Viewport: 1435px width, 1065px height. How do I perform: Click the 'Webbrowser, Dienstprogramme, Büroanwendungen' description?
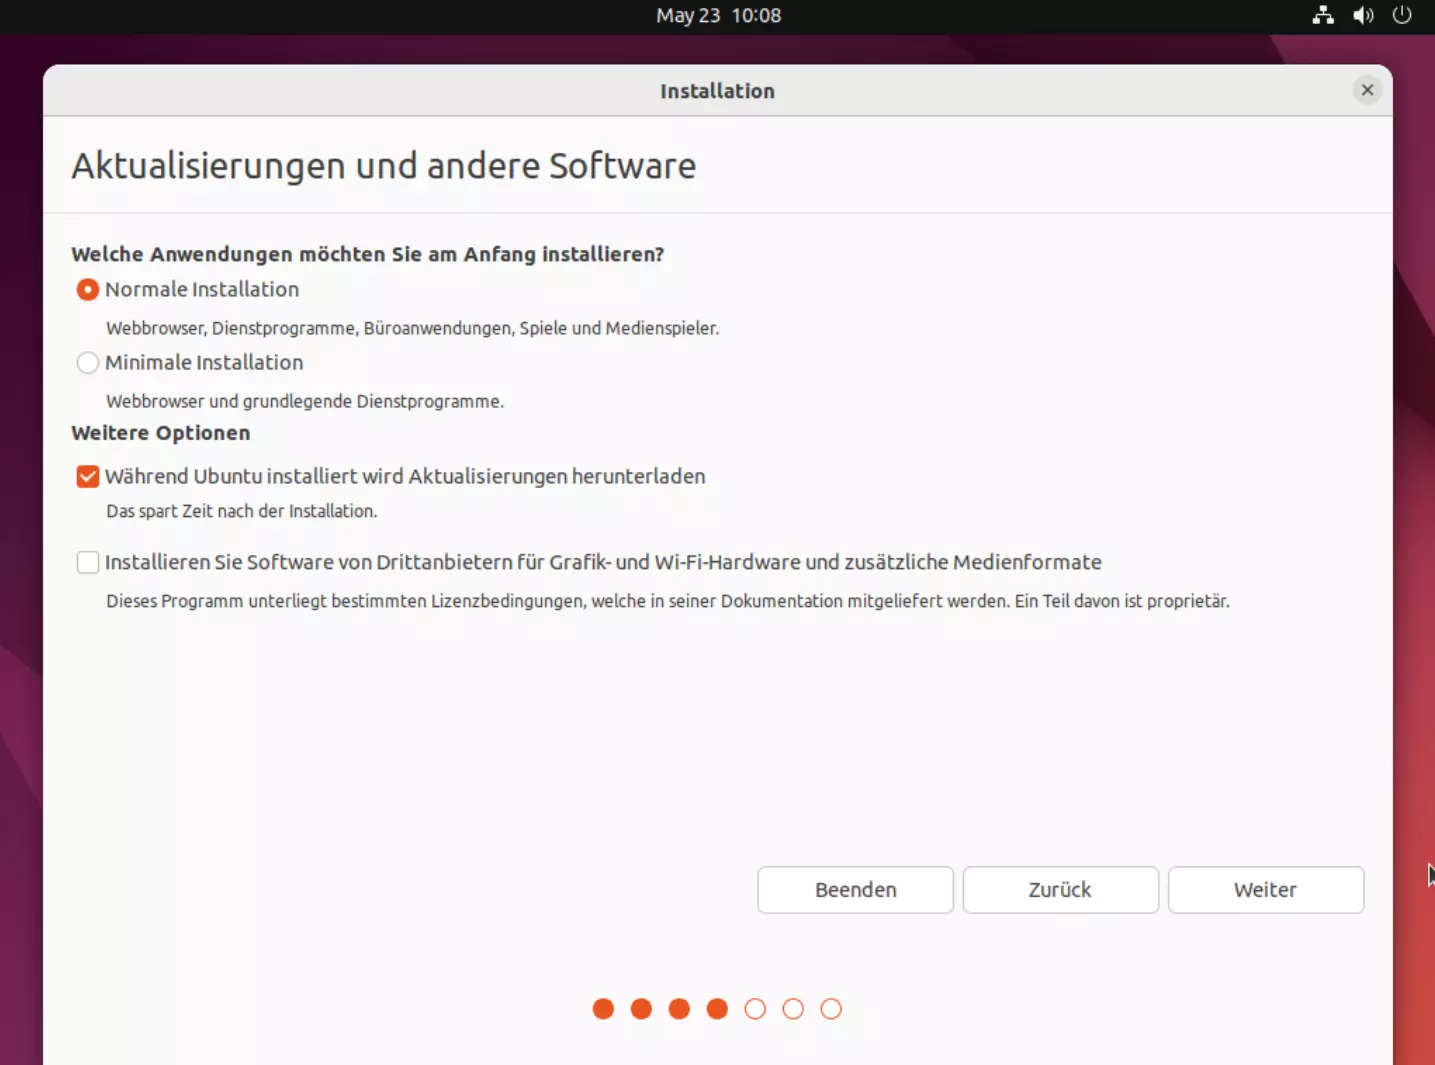[413, 328]
